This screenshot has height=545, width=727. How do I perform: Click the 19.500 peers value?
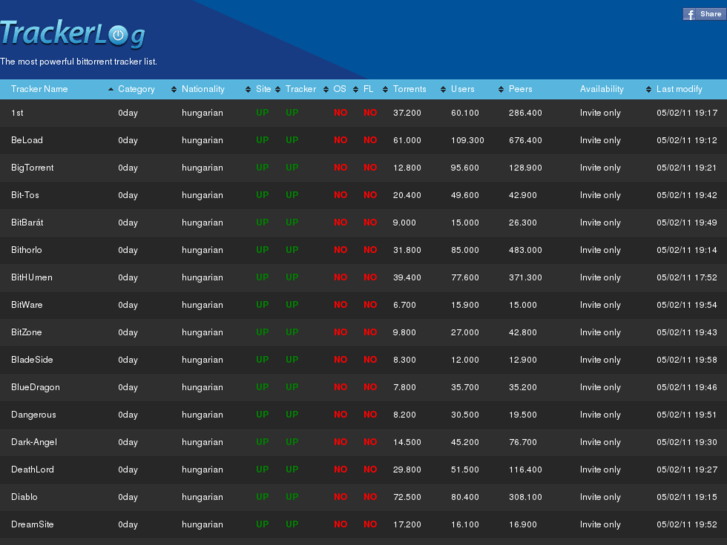523,414
